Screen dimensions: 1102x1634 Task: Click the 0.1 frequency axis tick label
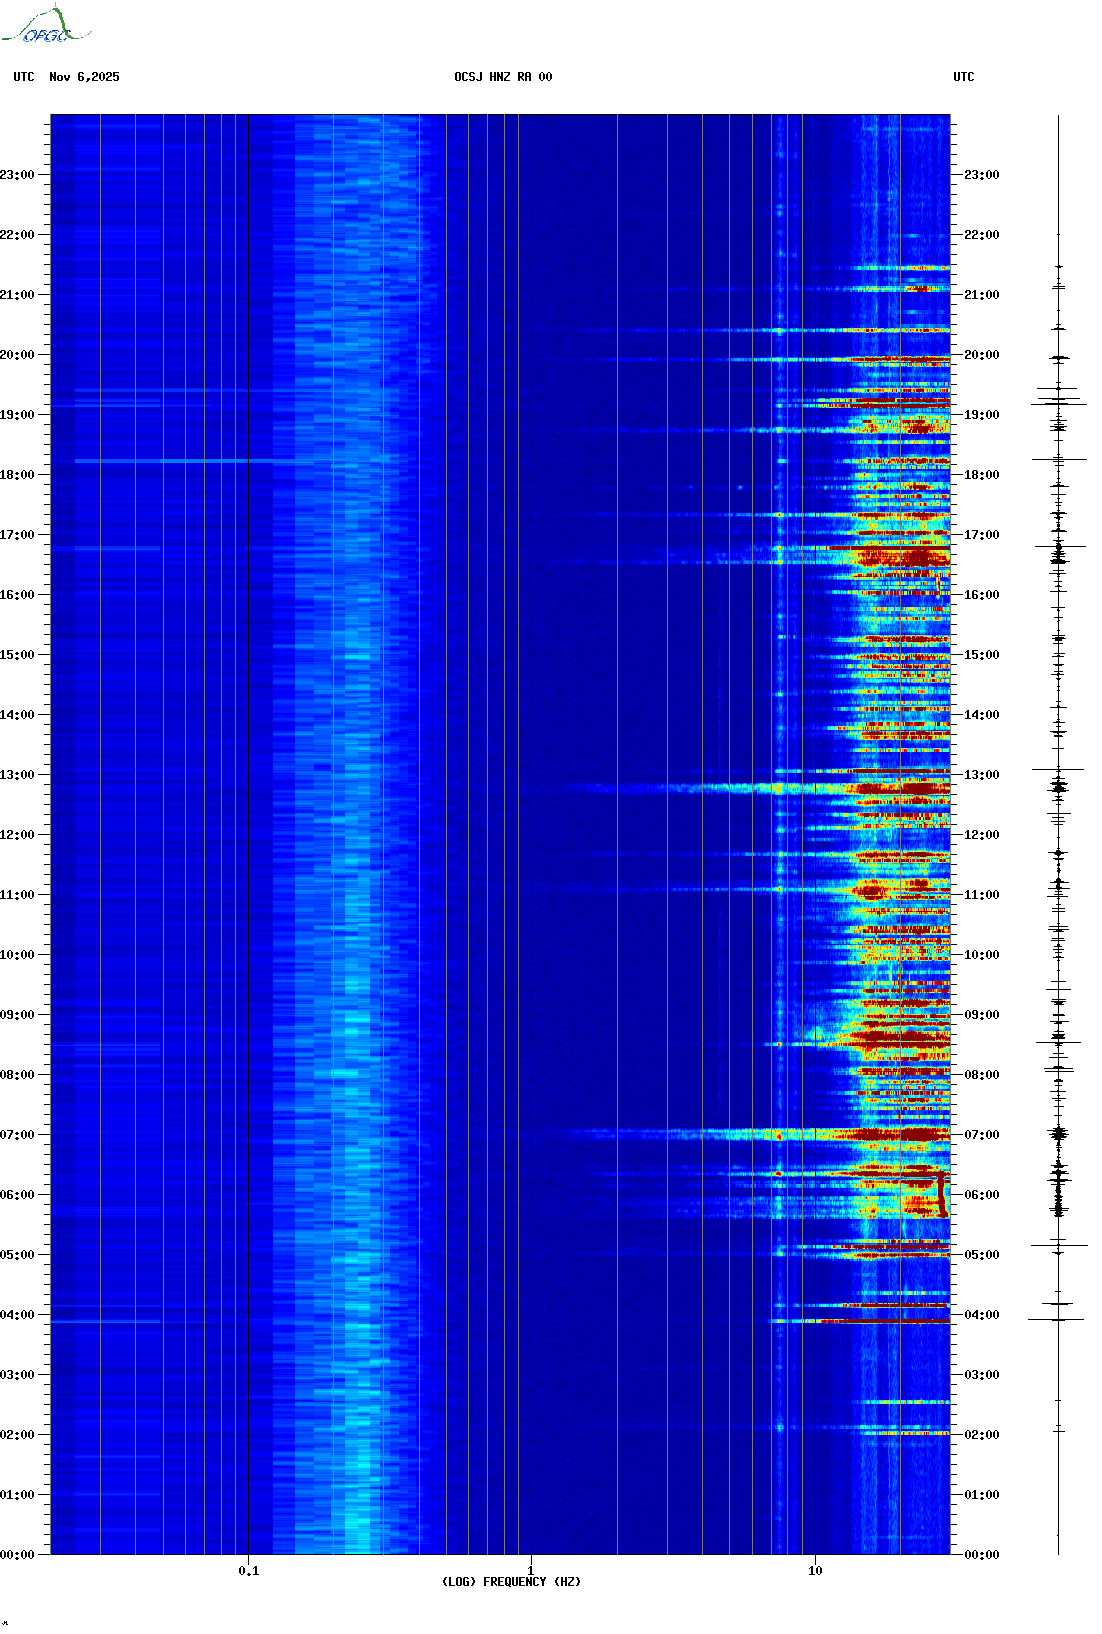(249, 1571)
